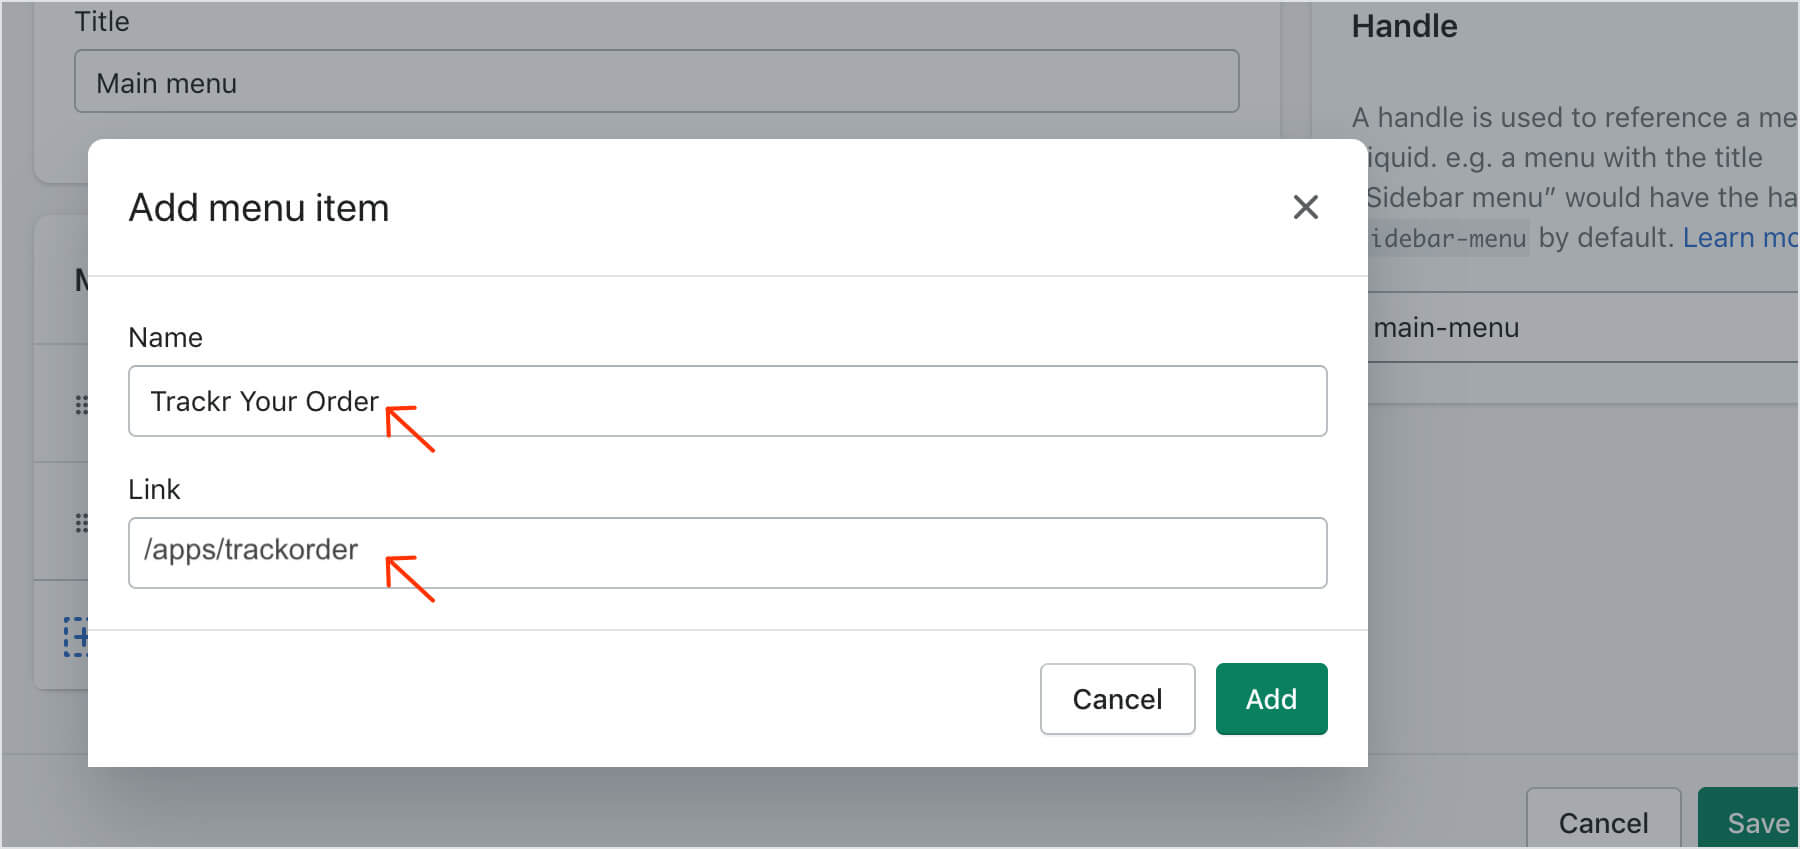This screenshot has width=1800, height=849.
Task: Click the upper drag handle icon
Action: click(x=81, y=405)
